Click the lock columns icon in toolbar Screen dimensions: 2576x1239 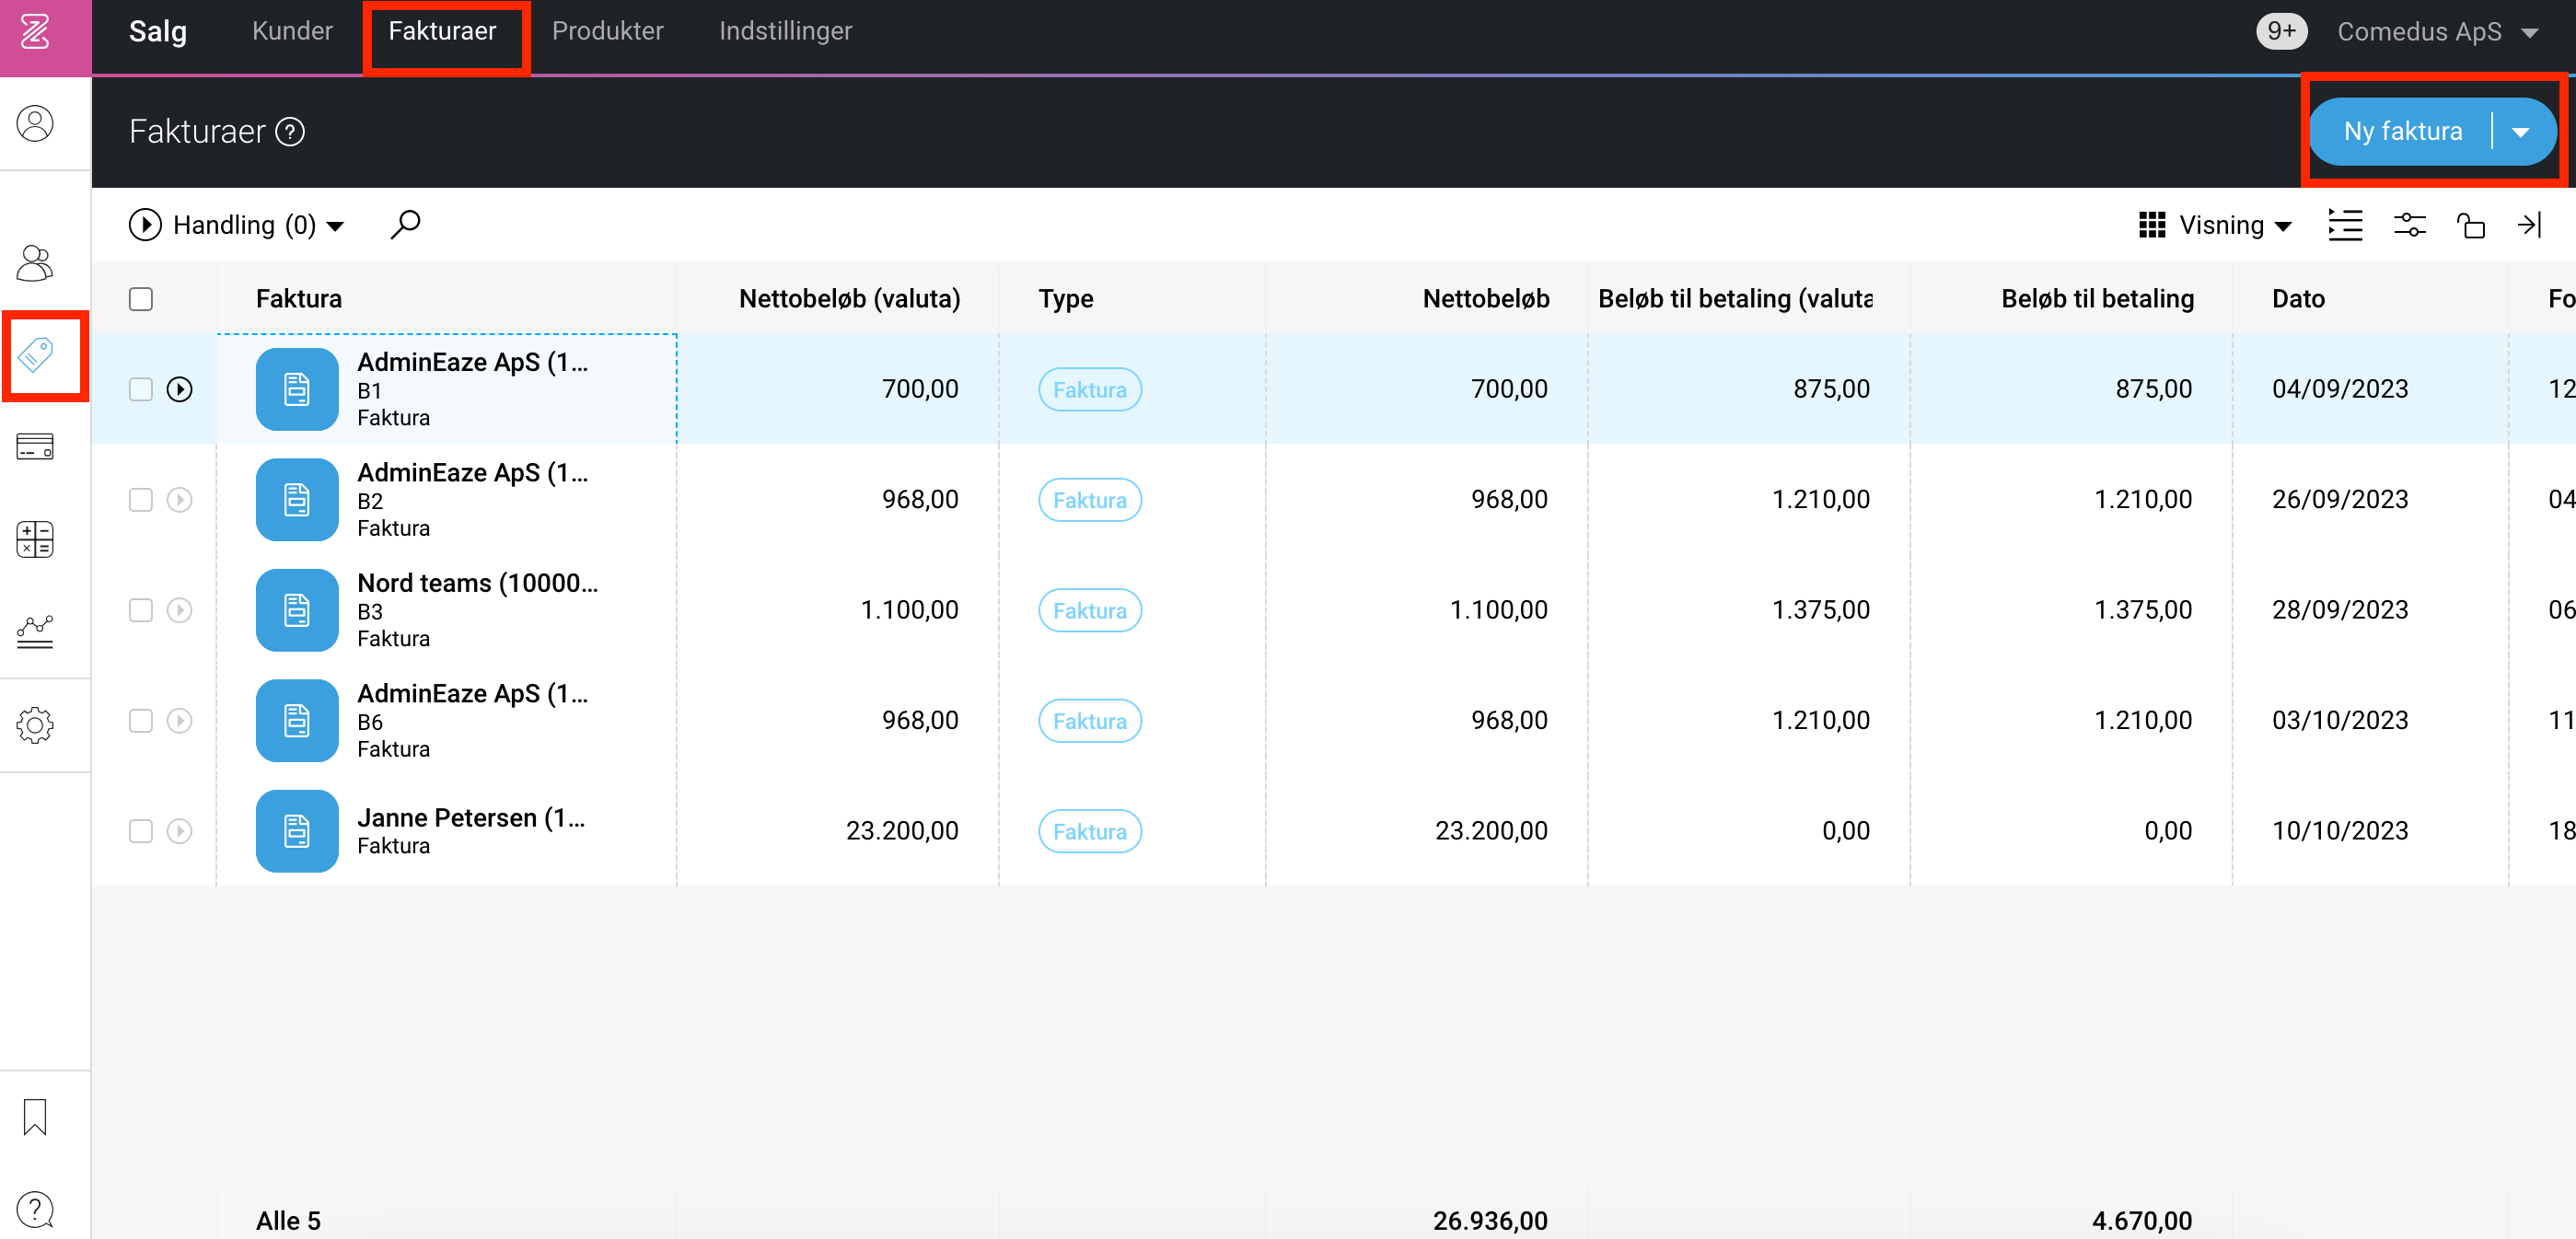coord(2470,225)
